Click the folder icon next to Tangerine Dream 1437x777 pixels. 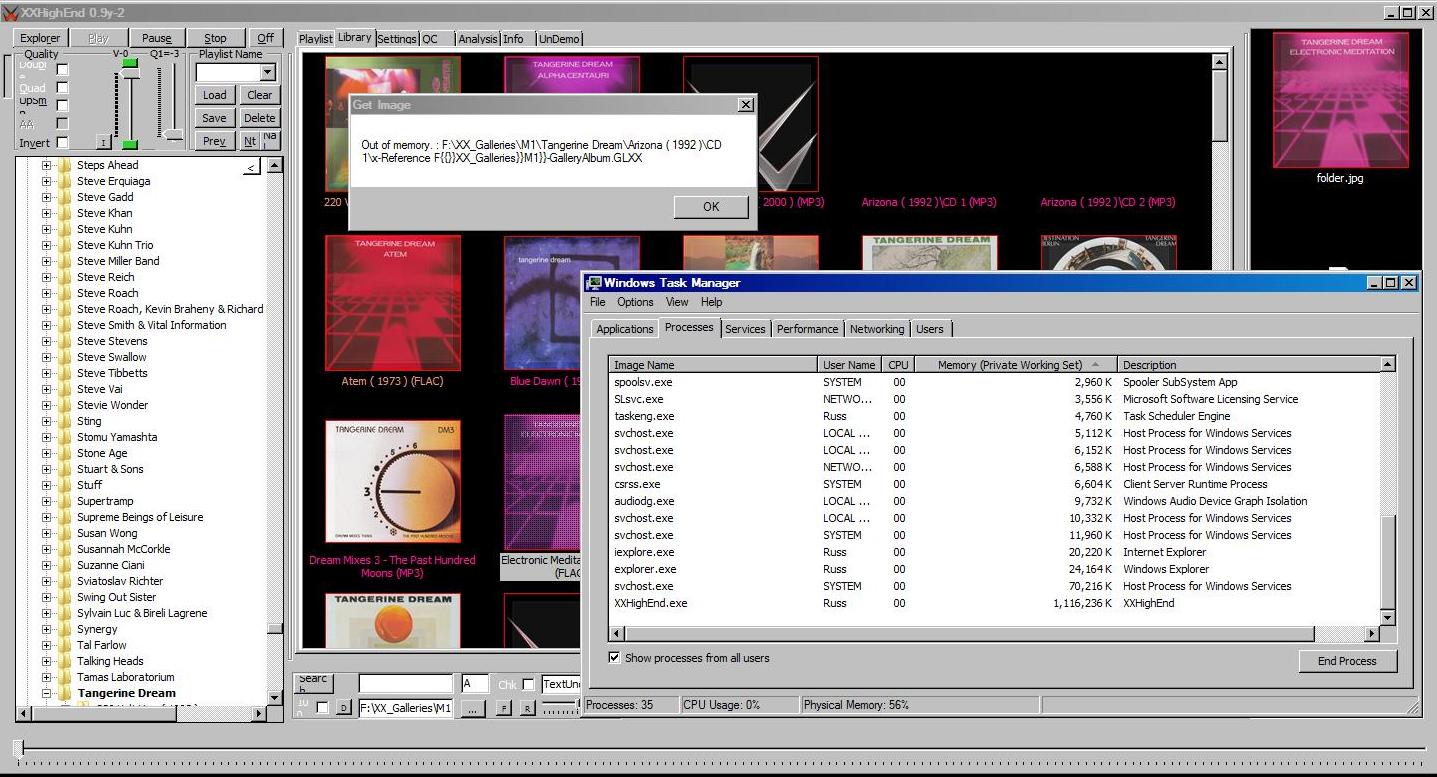pos(65,693)
